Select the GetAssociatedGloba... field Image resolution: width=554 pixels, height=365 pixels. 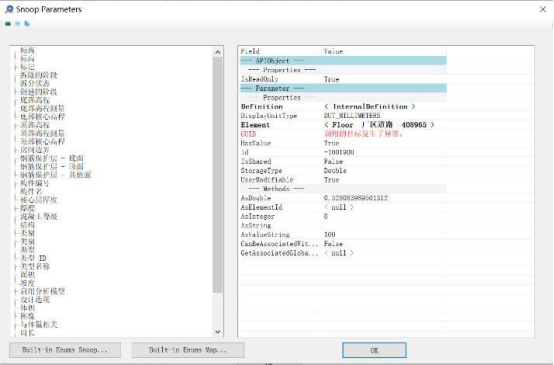pyautogui.click(x=279, y=253)
